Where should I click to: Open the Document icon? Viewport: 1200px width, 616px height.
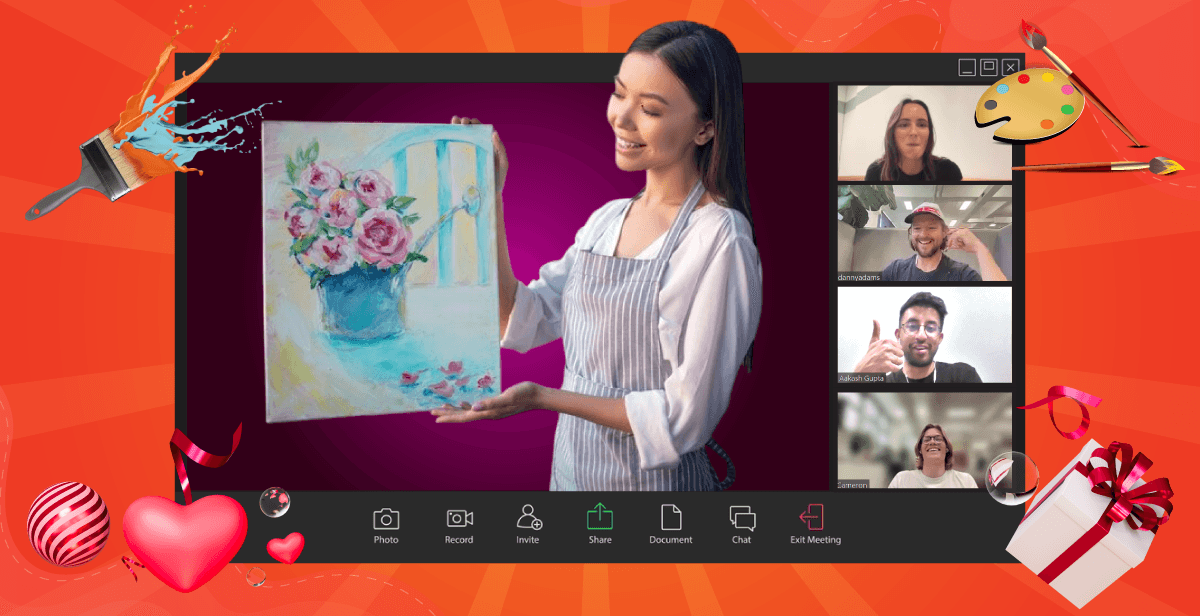point(671,517)
